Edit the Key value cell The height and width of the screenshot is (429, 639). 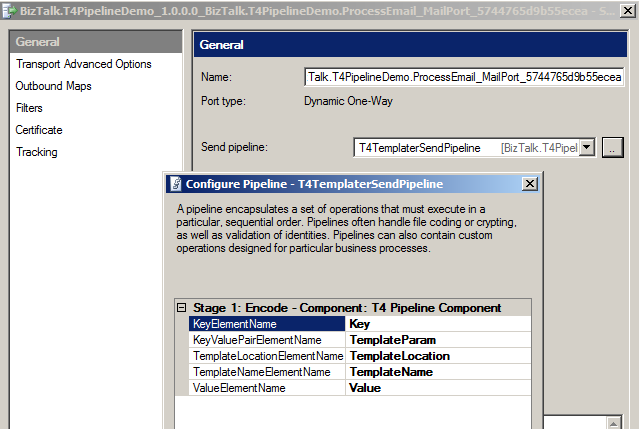pyautogui.click(x=438, y=324)
